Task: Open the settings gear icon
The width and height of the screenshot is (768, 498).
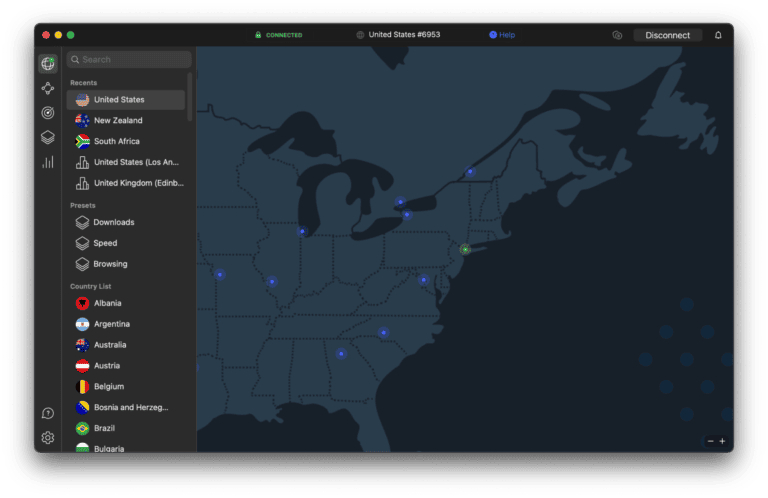Action: pos(47,437)
